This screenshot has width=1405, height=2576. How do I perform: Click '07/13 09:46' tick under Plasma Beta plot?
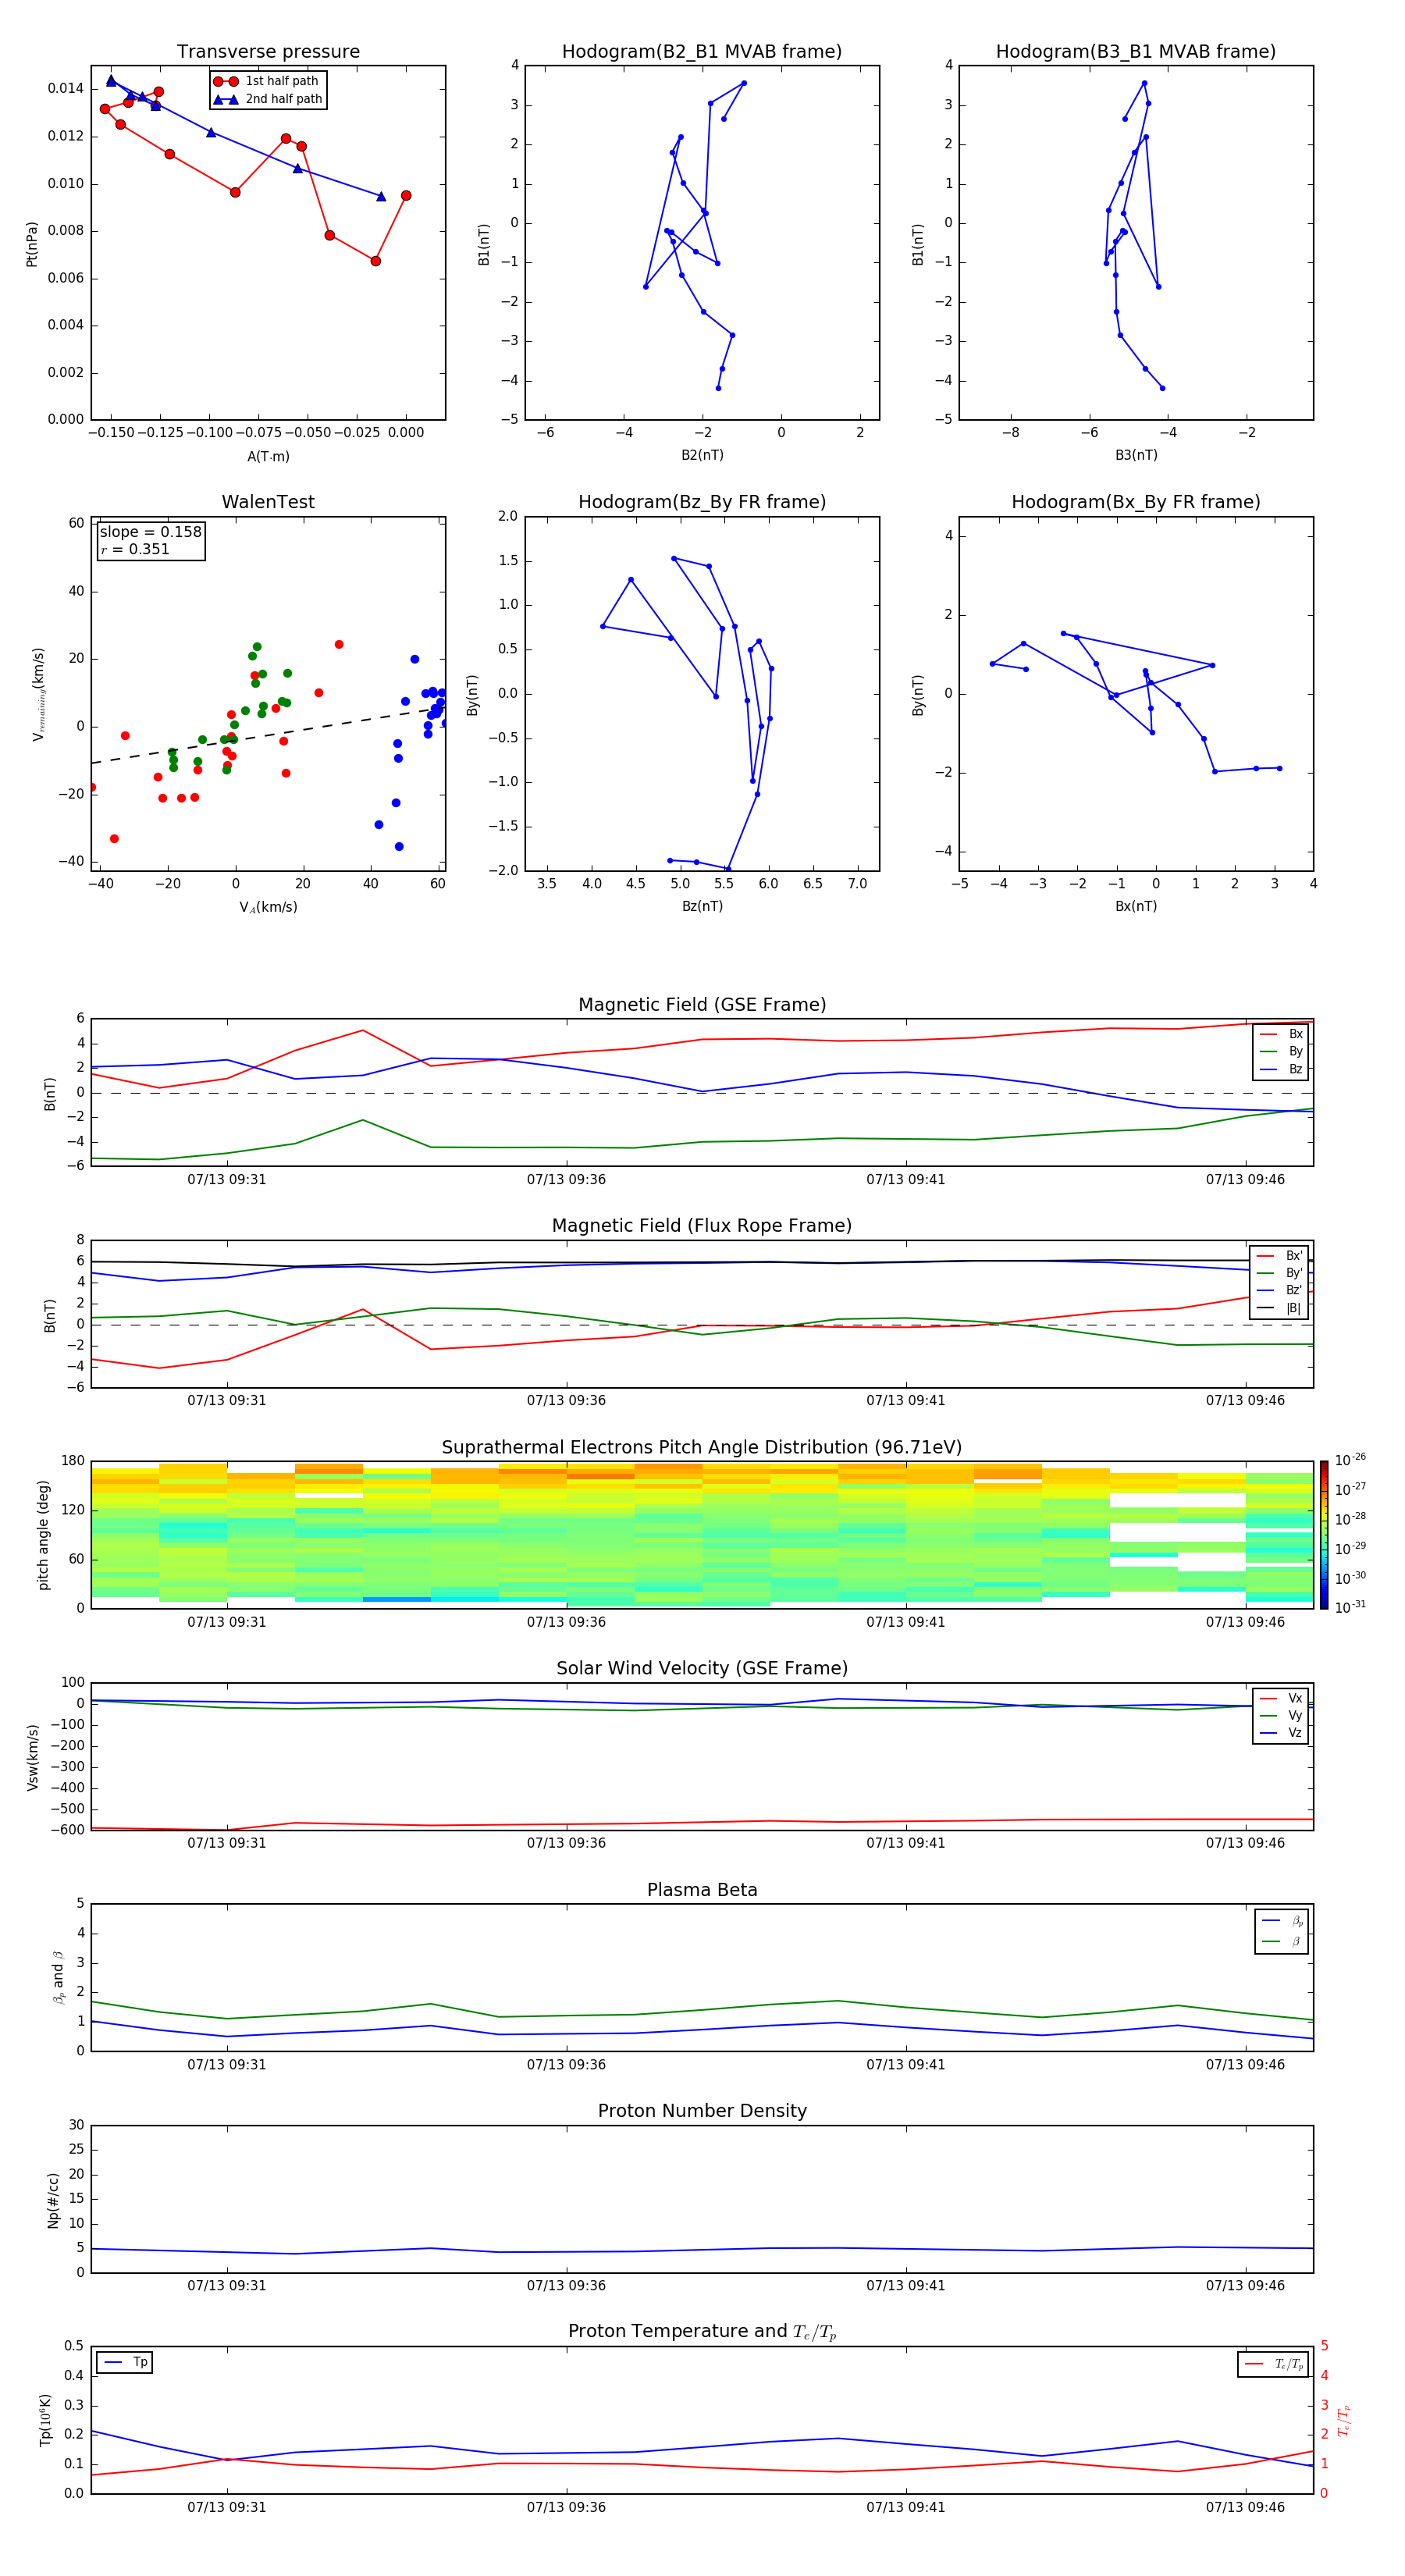point(1245,2065)
